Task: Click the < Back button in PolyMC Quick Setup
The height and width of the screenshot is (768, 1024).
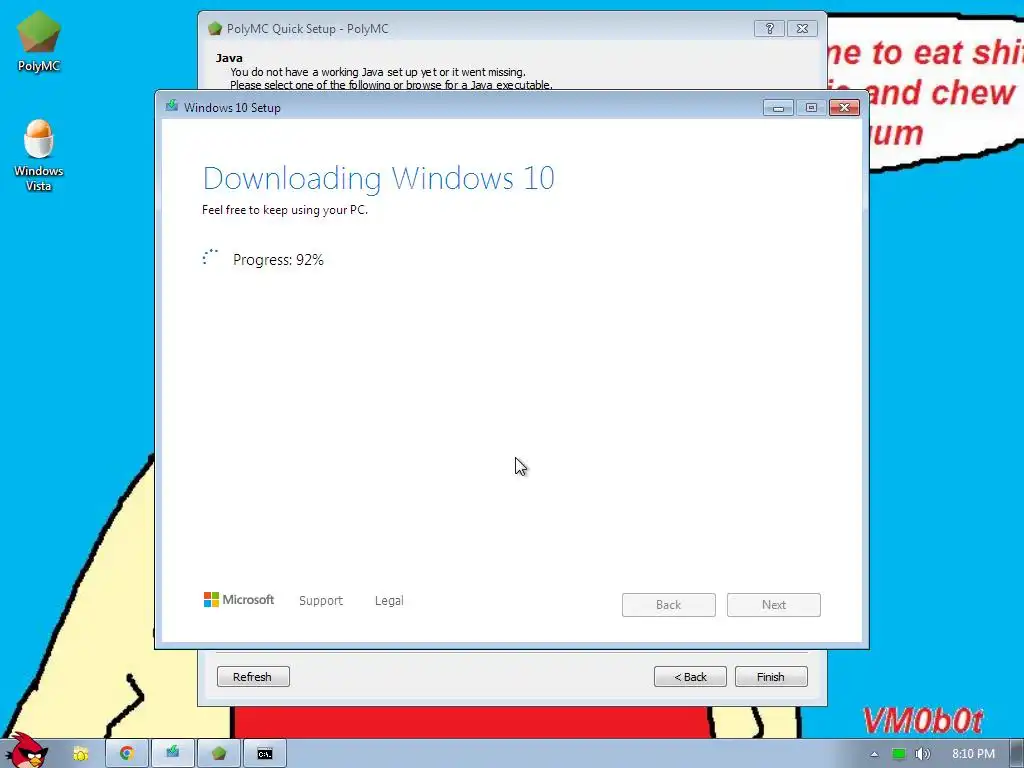Action: tap(690, 677)
